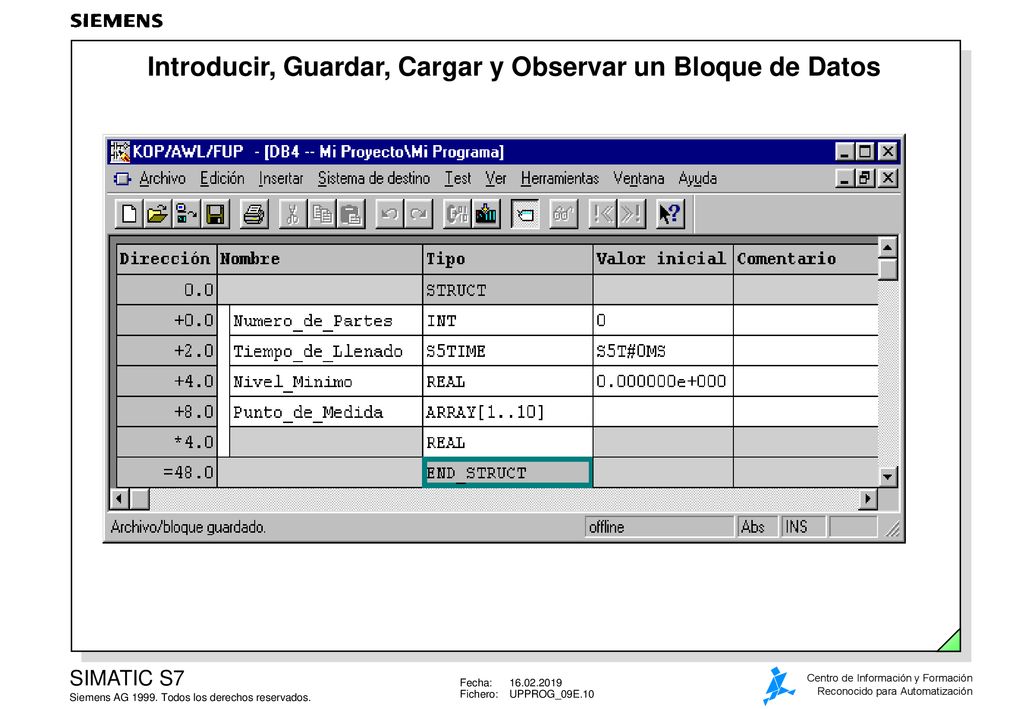Image resolution: width=1024 pixels, height=709 pixels.
Task: Select the Tiempo_de_Llenado name cell
Action: (326, 351)
